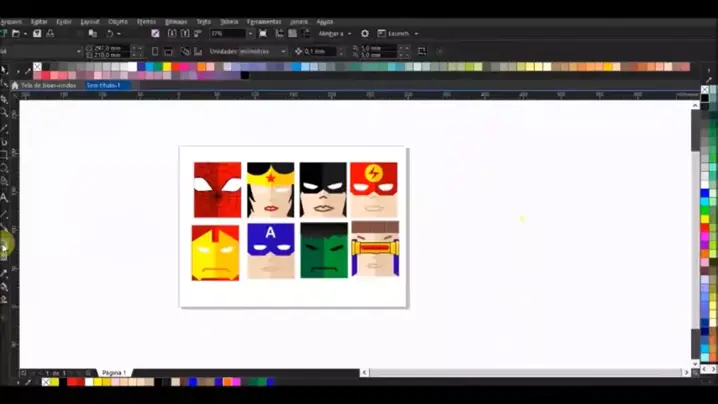Click the Save disk icon
Screen dimensions: 718x404
click(37, 33)
